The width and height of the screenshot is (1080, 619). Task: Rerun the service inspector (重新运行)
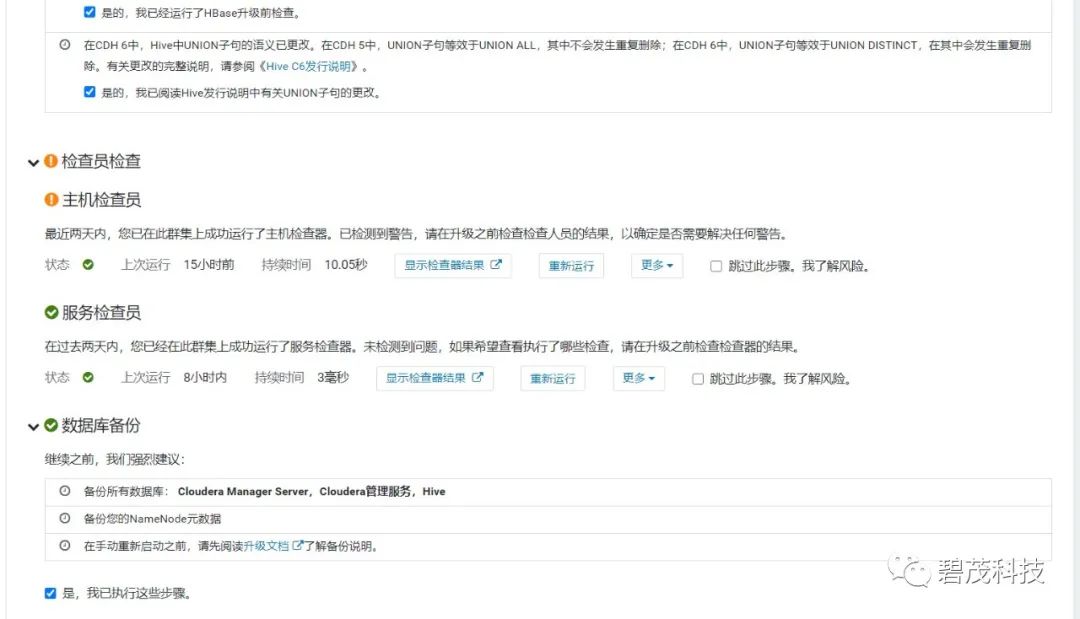[552, 379]
